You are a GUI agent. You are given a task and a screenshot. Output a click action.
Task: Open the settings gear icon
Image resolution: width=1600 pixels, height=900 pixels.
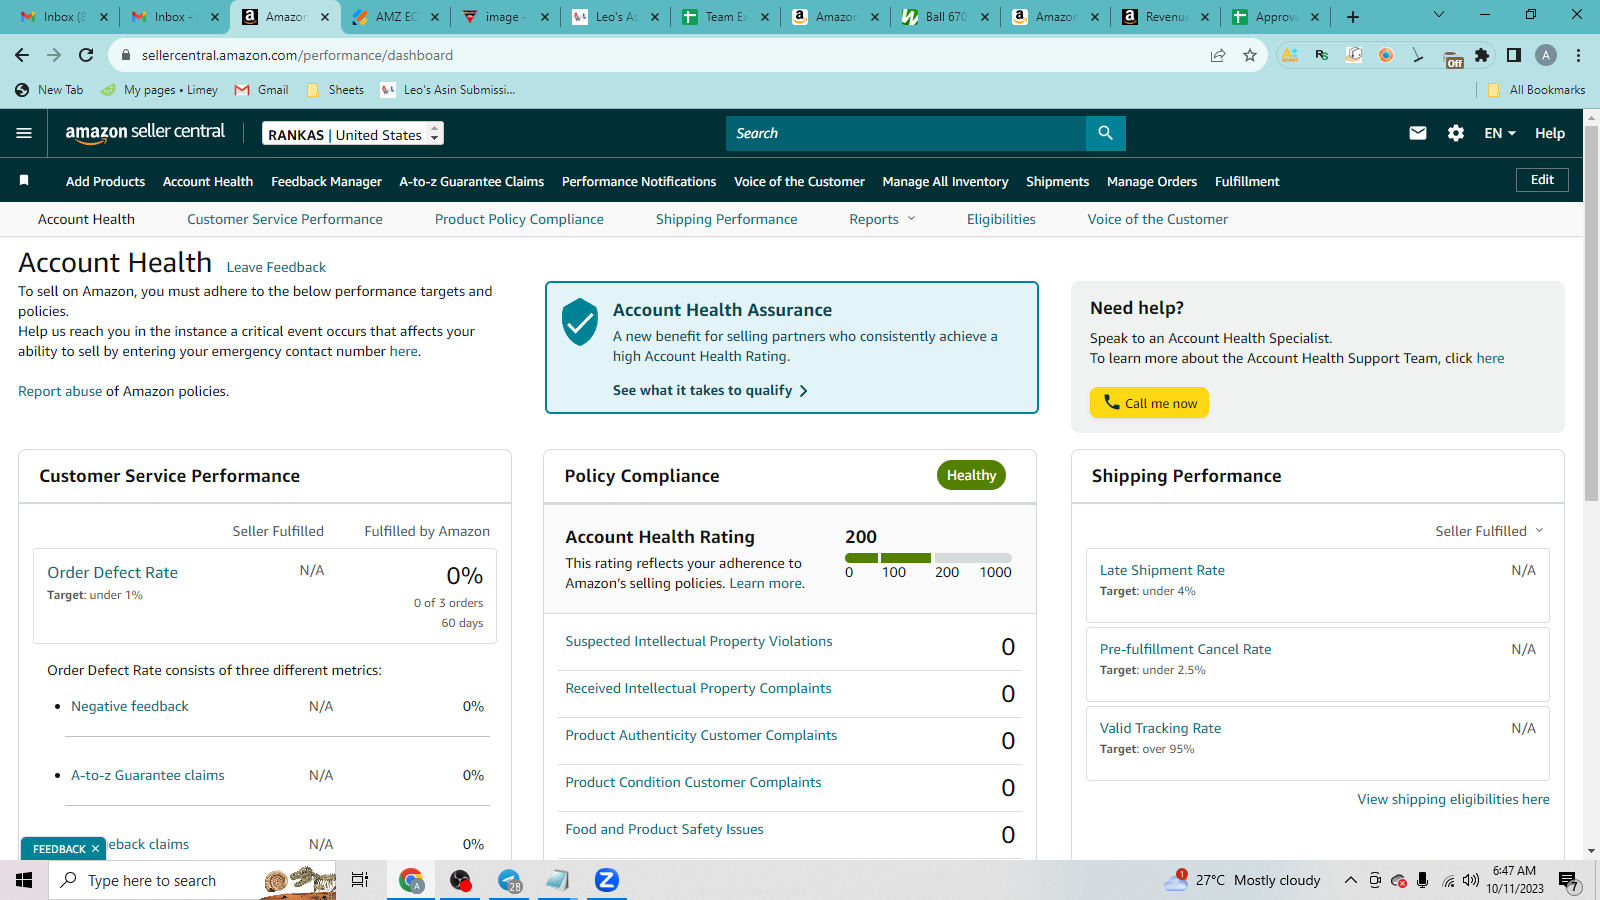(x=1456, y=133)
